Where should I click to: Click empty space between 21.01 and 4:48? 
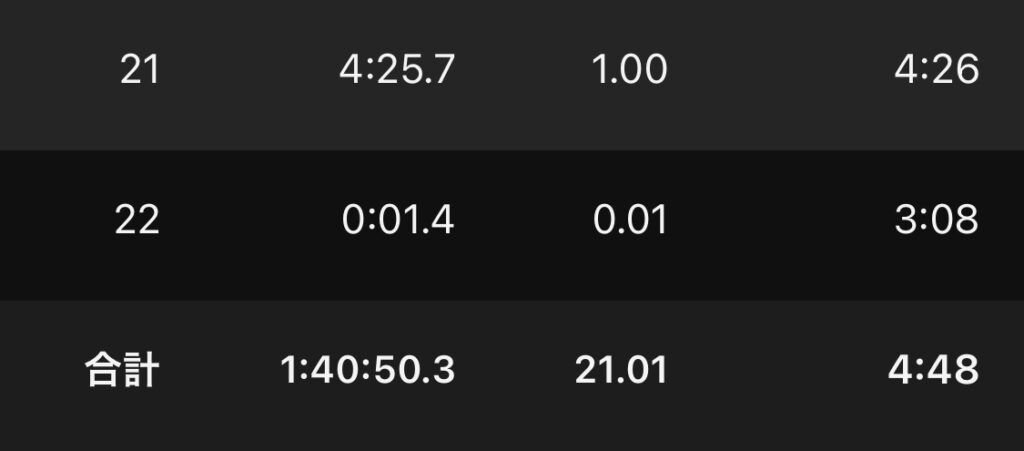777,370
